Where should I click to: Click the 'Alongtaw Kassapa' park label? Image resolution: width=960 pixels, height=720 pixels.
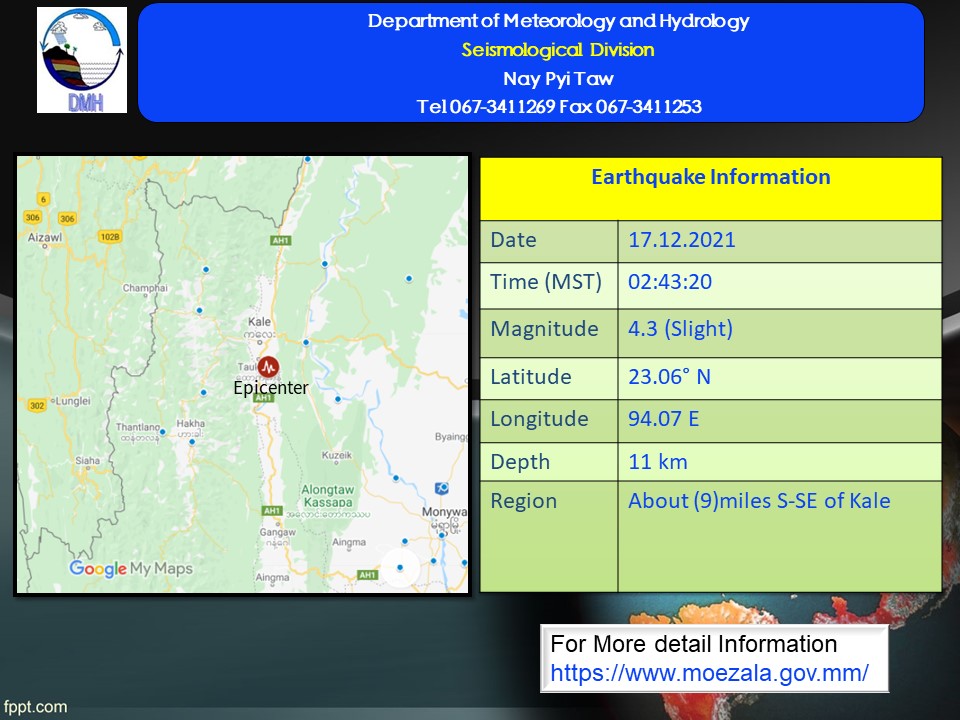(328, 496)
